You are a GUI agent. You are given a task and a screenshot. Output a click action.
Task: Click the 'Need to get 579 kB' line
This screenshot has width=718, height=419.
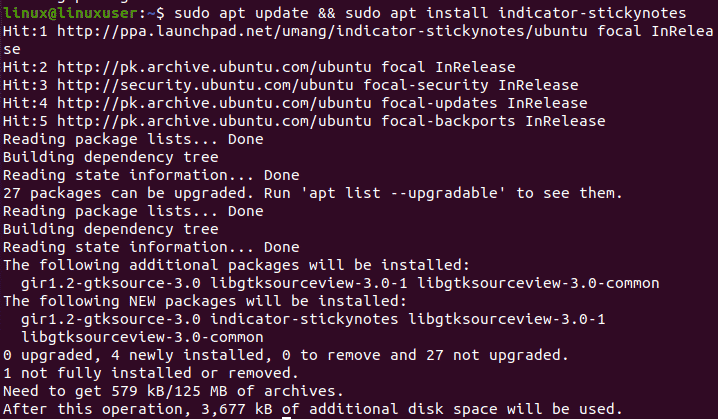tap(173, 391)
